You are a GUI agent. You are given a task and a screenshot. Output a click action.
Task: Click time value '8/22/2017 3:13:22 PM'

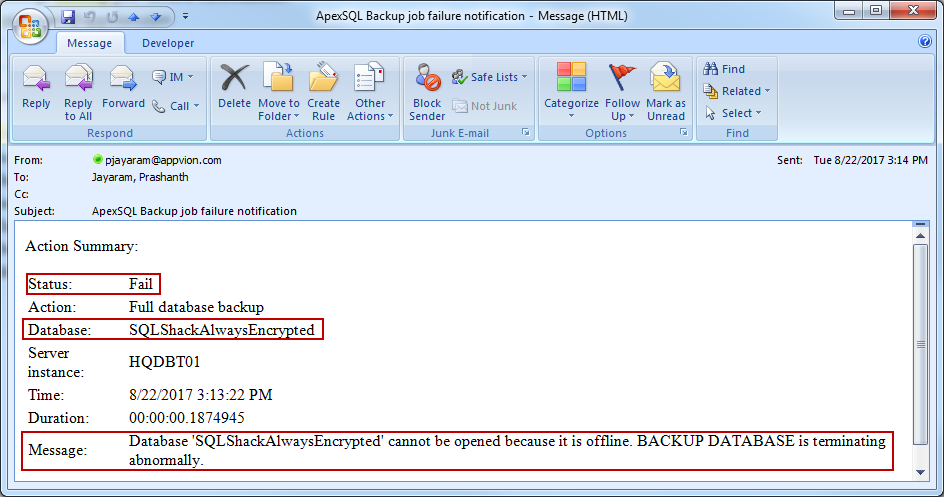pos(200,395)
